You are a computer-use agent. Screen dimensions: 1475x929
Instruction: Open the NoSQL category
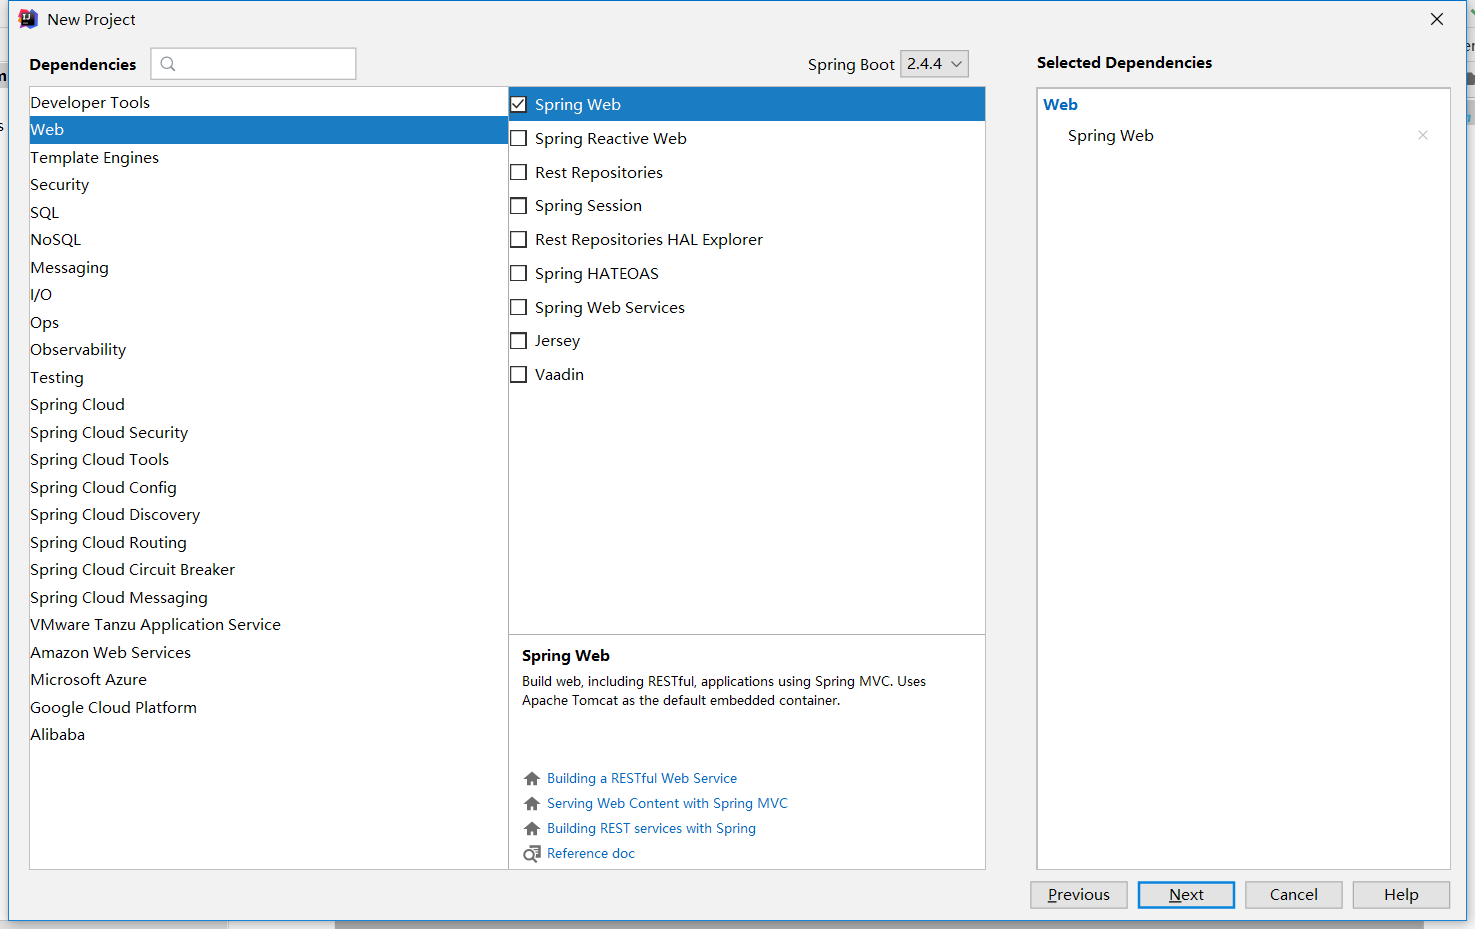[x=269, y=240]
